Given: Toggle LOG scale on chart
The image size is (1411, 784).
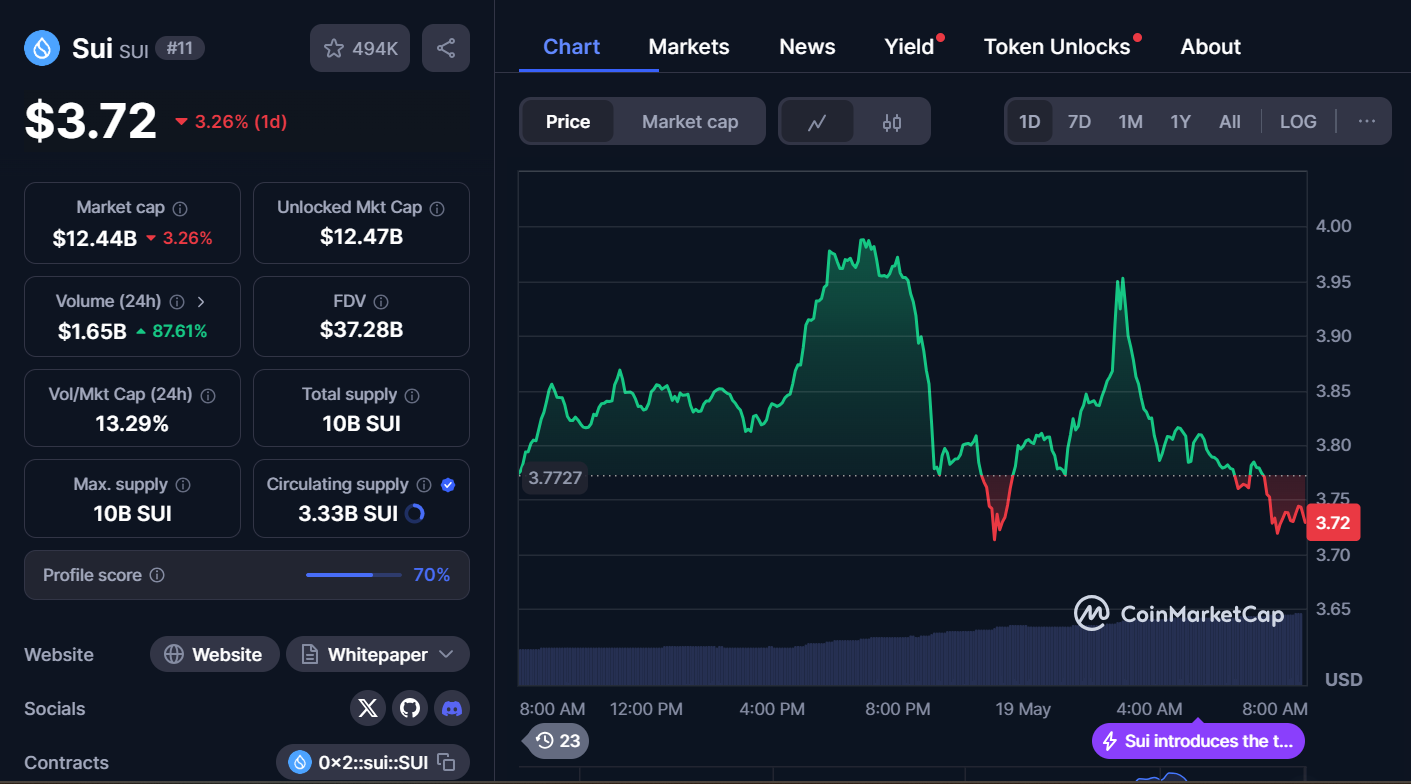Looking at the screenshot, I should click(1298, 122).
